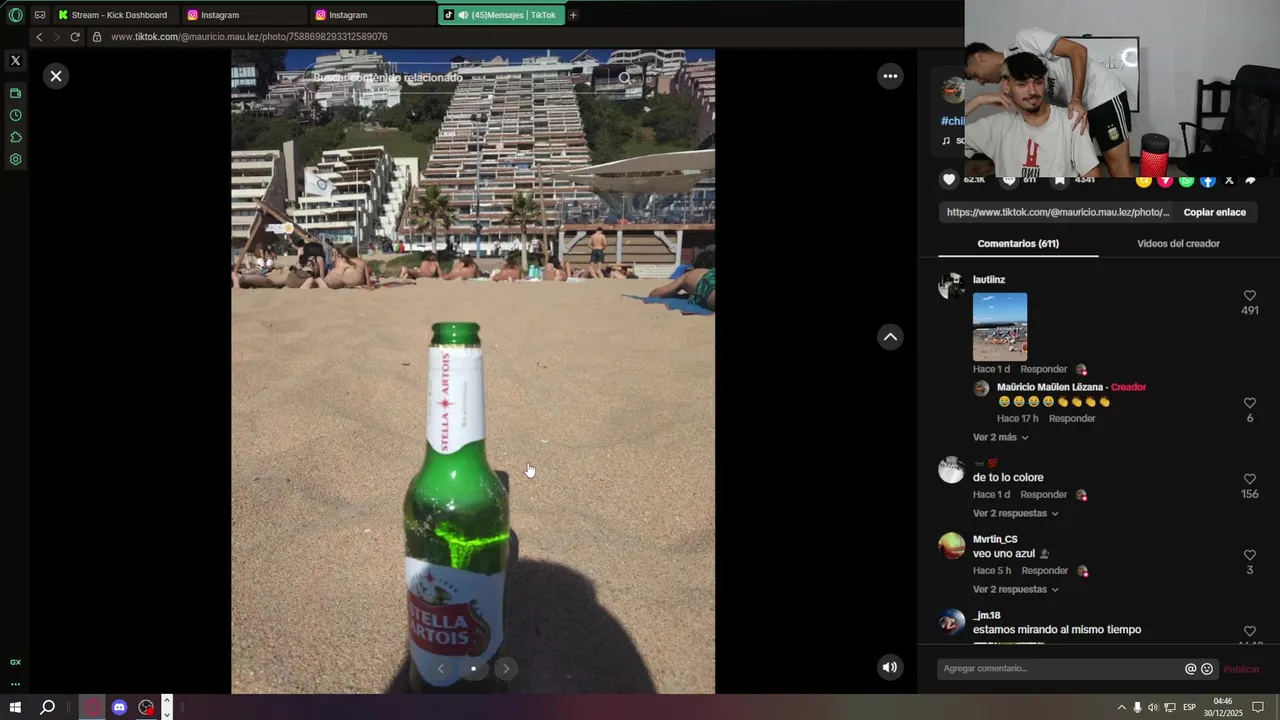Open the emoji picker in comment box
Image resolution: width=1280 pixels, height=720 pixels.
pyautogui.click(x=1207, y=669)
